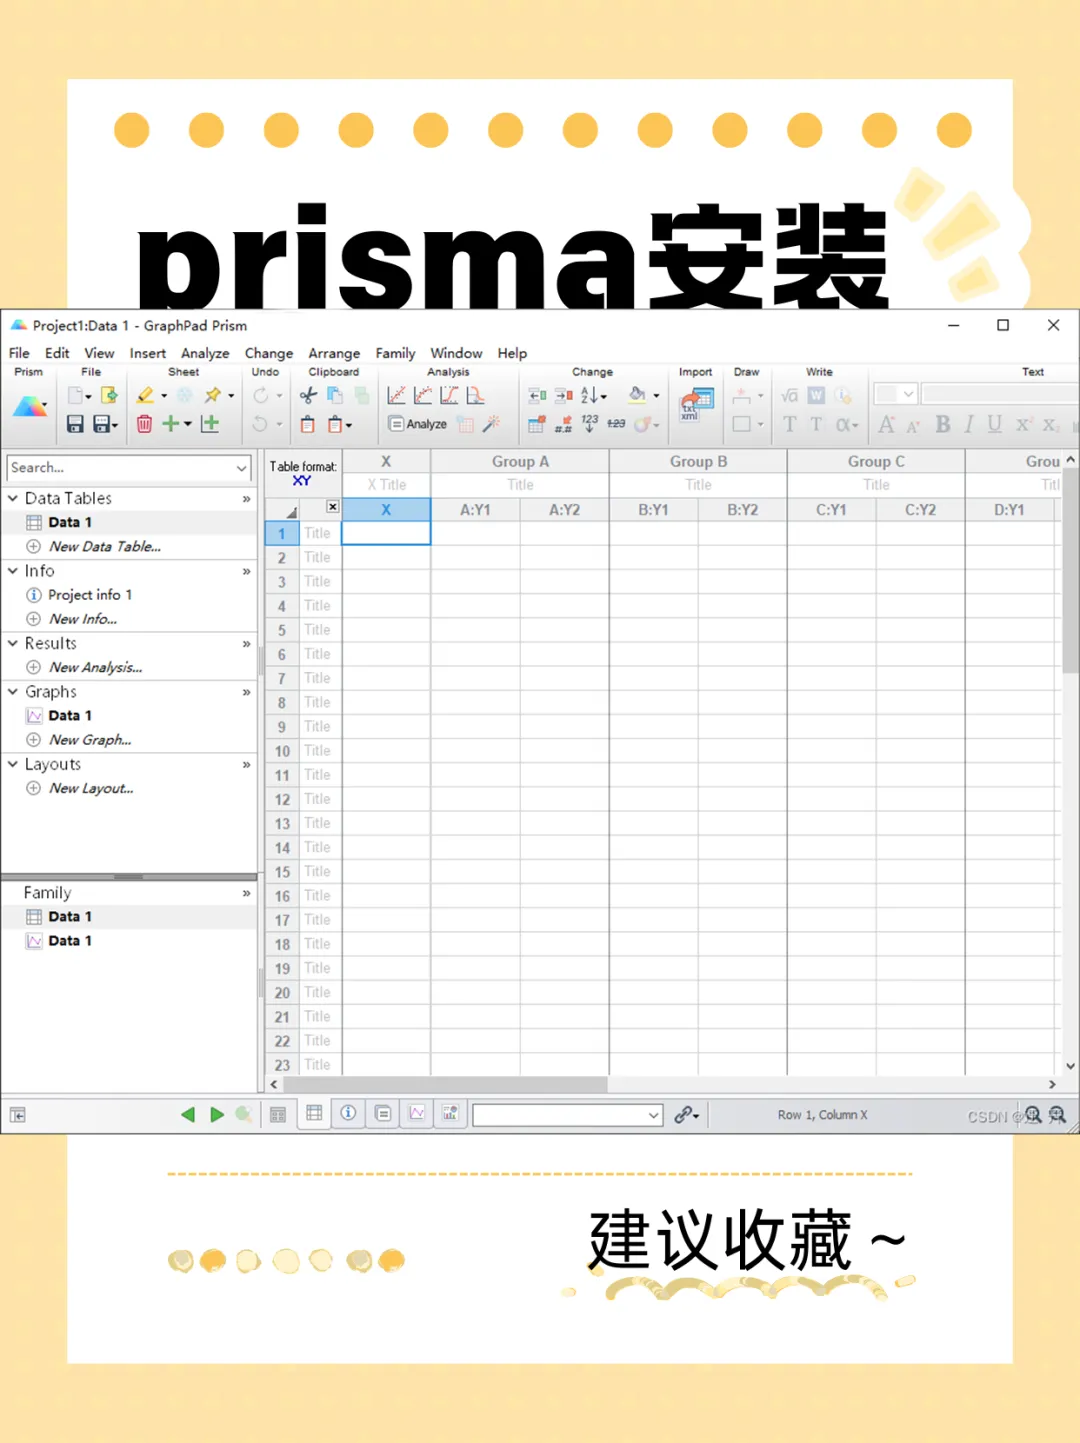
Task: Click the Analyze button
Action: coord(418,424)
